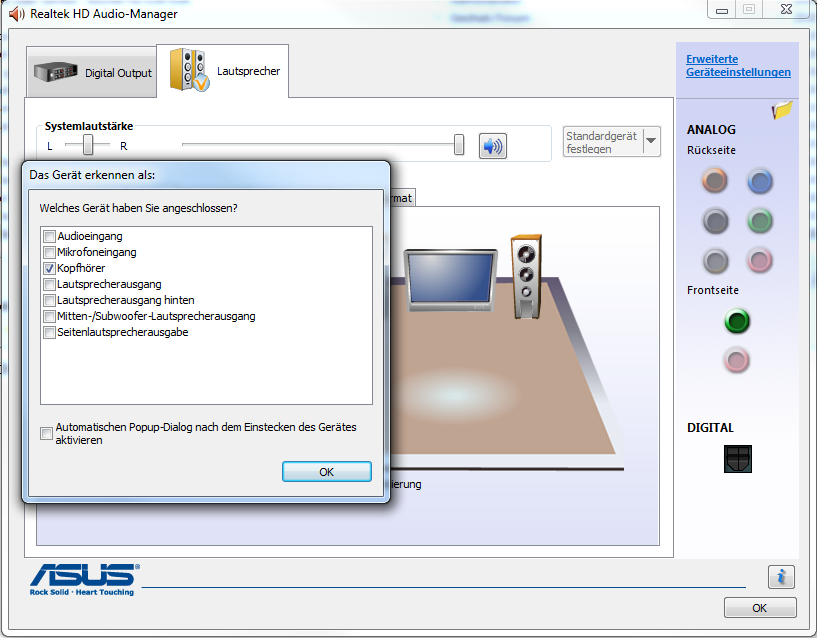The image size is (817, 638).
Task: Uncheck the Kopfhörer checkbox
Action: click(49, 268)
